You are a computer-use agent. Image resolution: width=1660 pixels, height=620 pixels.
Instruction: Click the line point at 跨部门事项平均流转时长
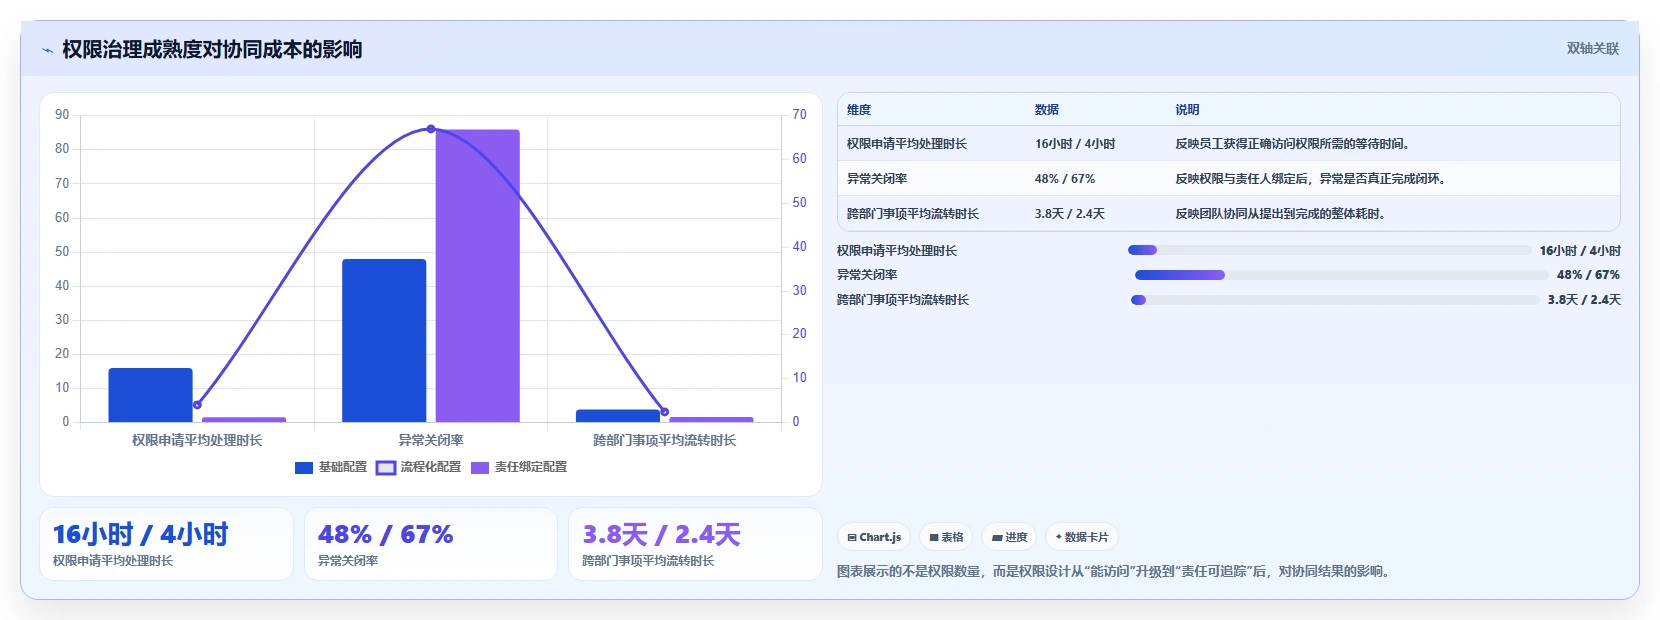point(665,412)
